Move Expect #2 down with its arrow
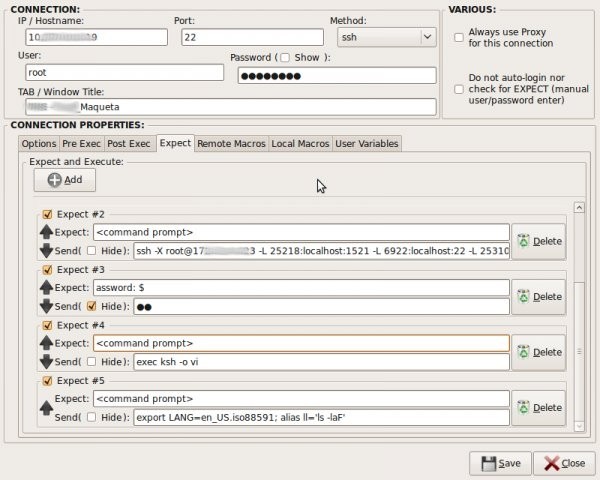The width and height of the screenshot is (600, 480). (46, 251)
